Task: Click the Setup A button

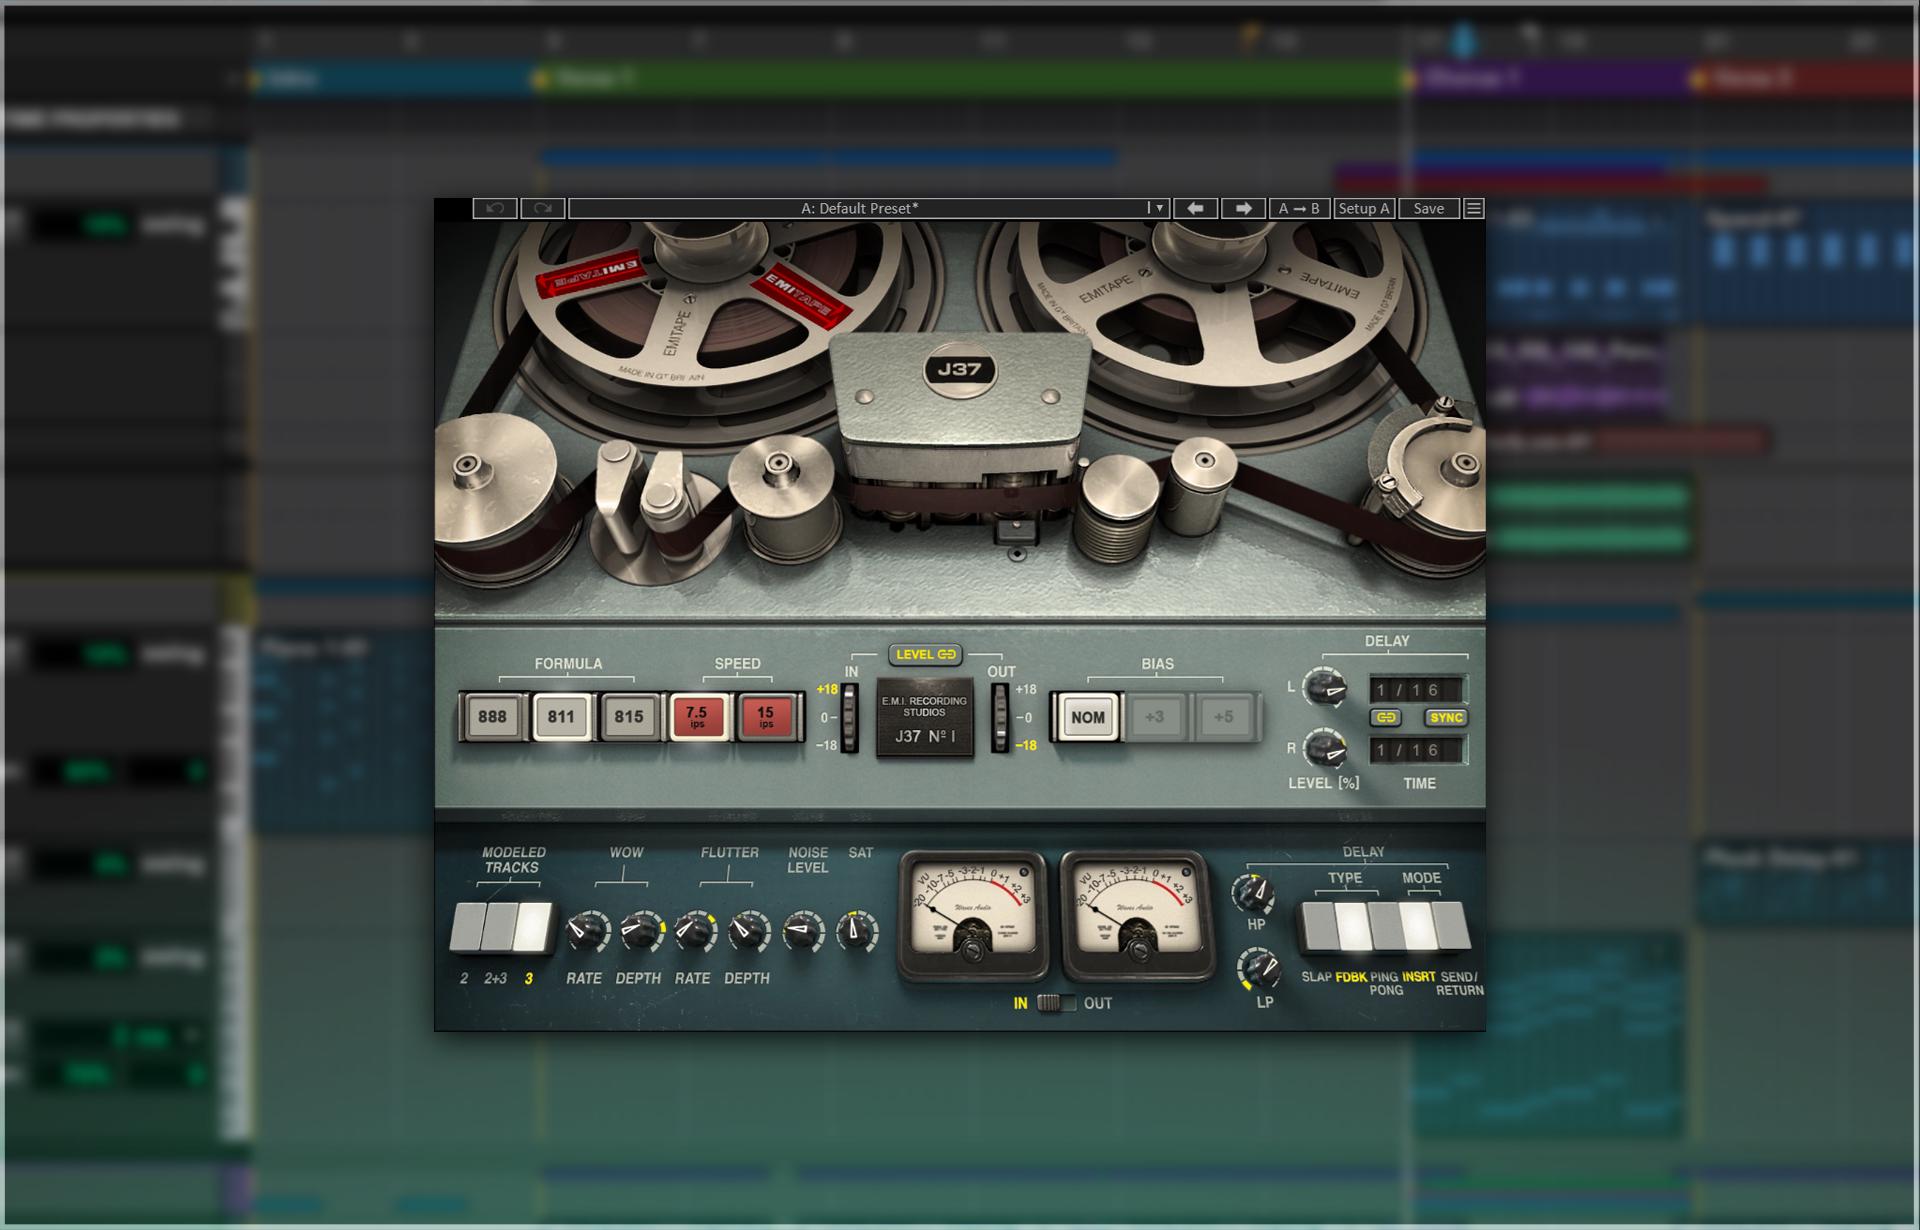Action: 1364,208
